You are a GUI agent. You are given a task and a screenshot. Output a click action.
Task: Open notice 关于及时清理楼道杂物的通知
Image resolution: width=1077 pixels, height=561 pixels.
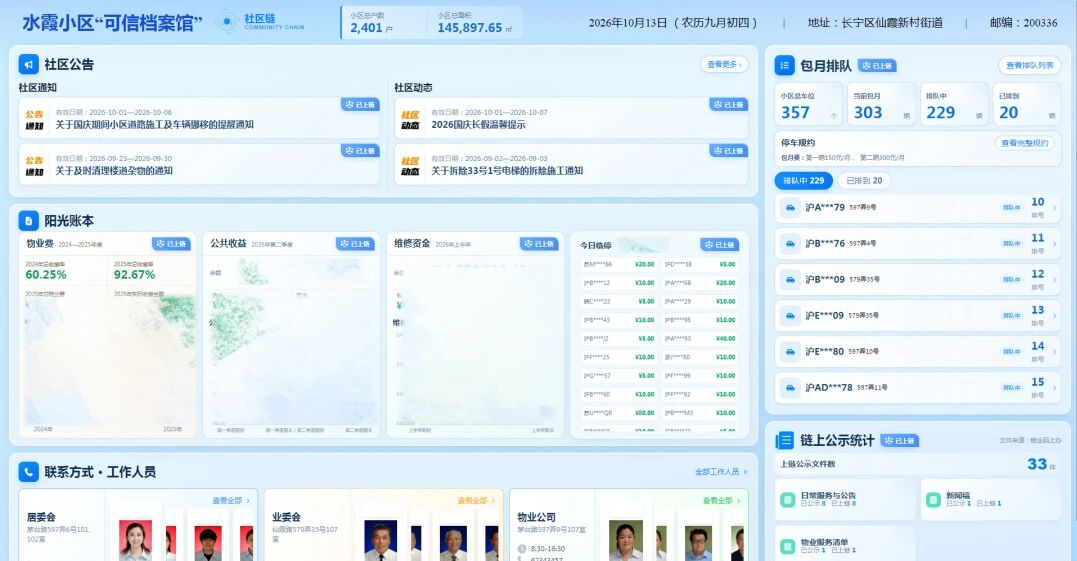tap(199, 164)
